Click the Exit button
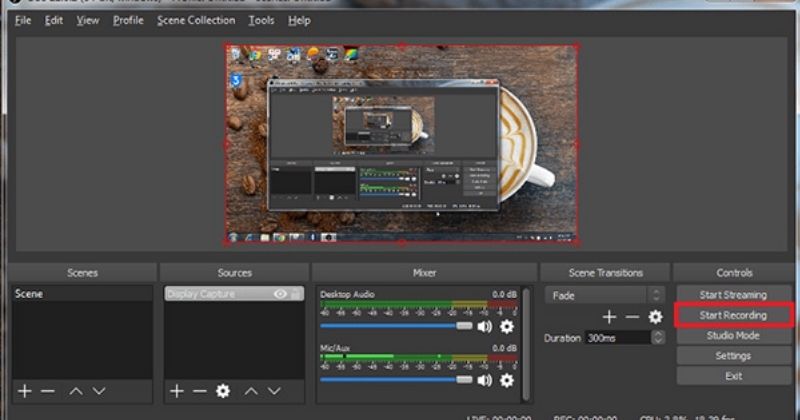Viewport: 800px width, 420px height. click(x=733, y=376)
